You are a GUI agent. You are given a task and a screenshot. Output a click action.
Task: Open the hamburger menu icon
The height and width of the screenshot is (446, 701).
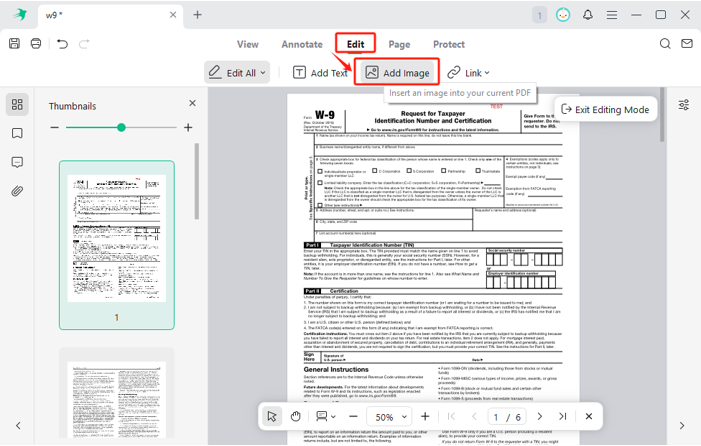tap(612, 15)
